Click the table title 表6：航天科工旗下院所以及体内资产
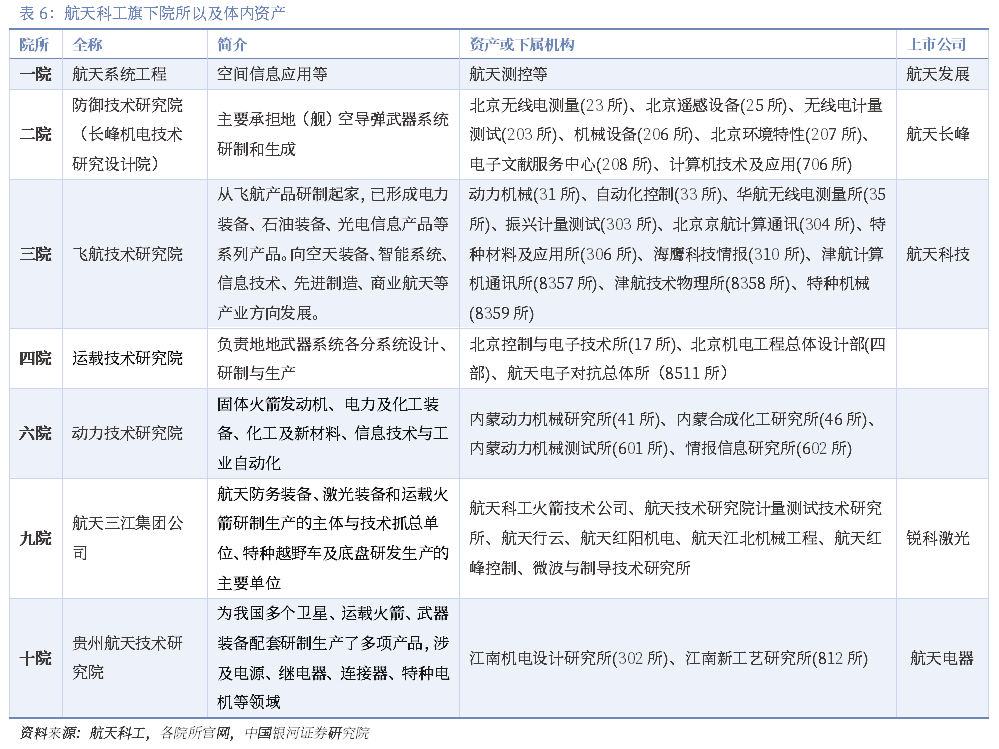 click(x=152, y=13)
